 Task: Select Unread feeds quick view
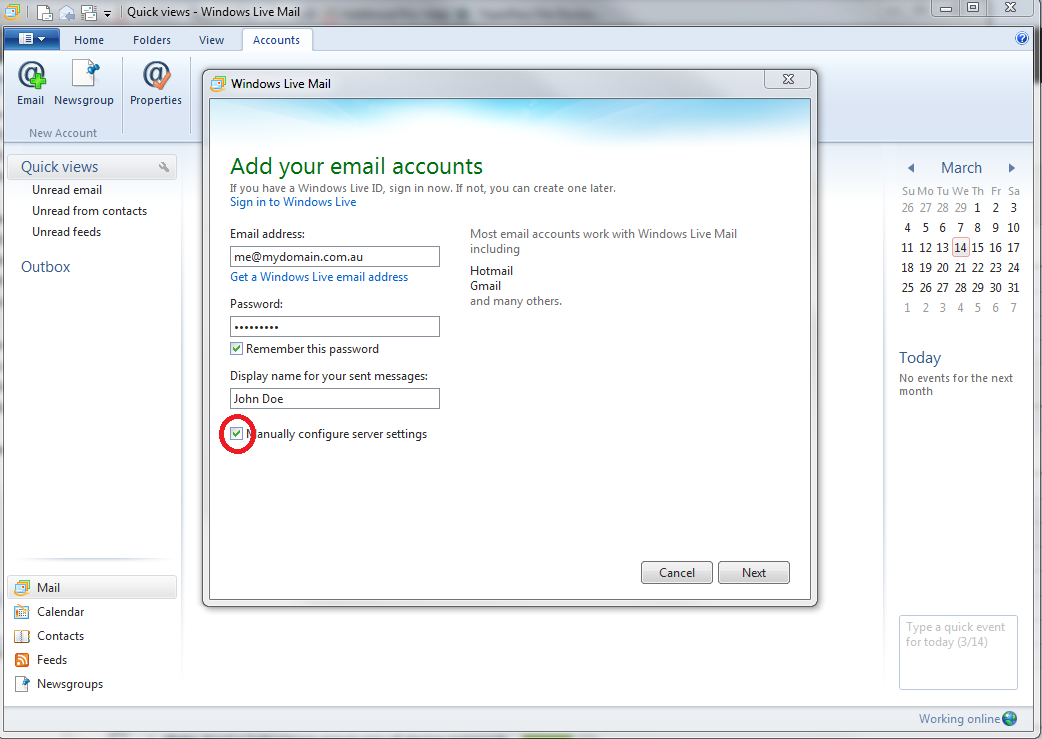(x=66, y=232)
